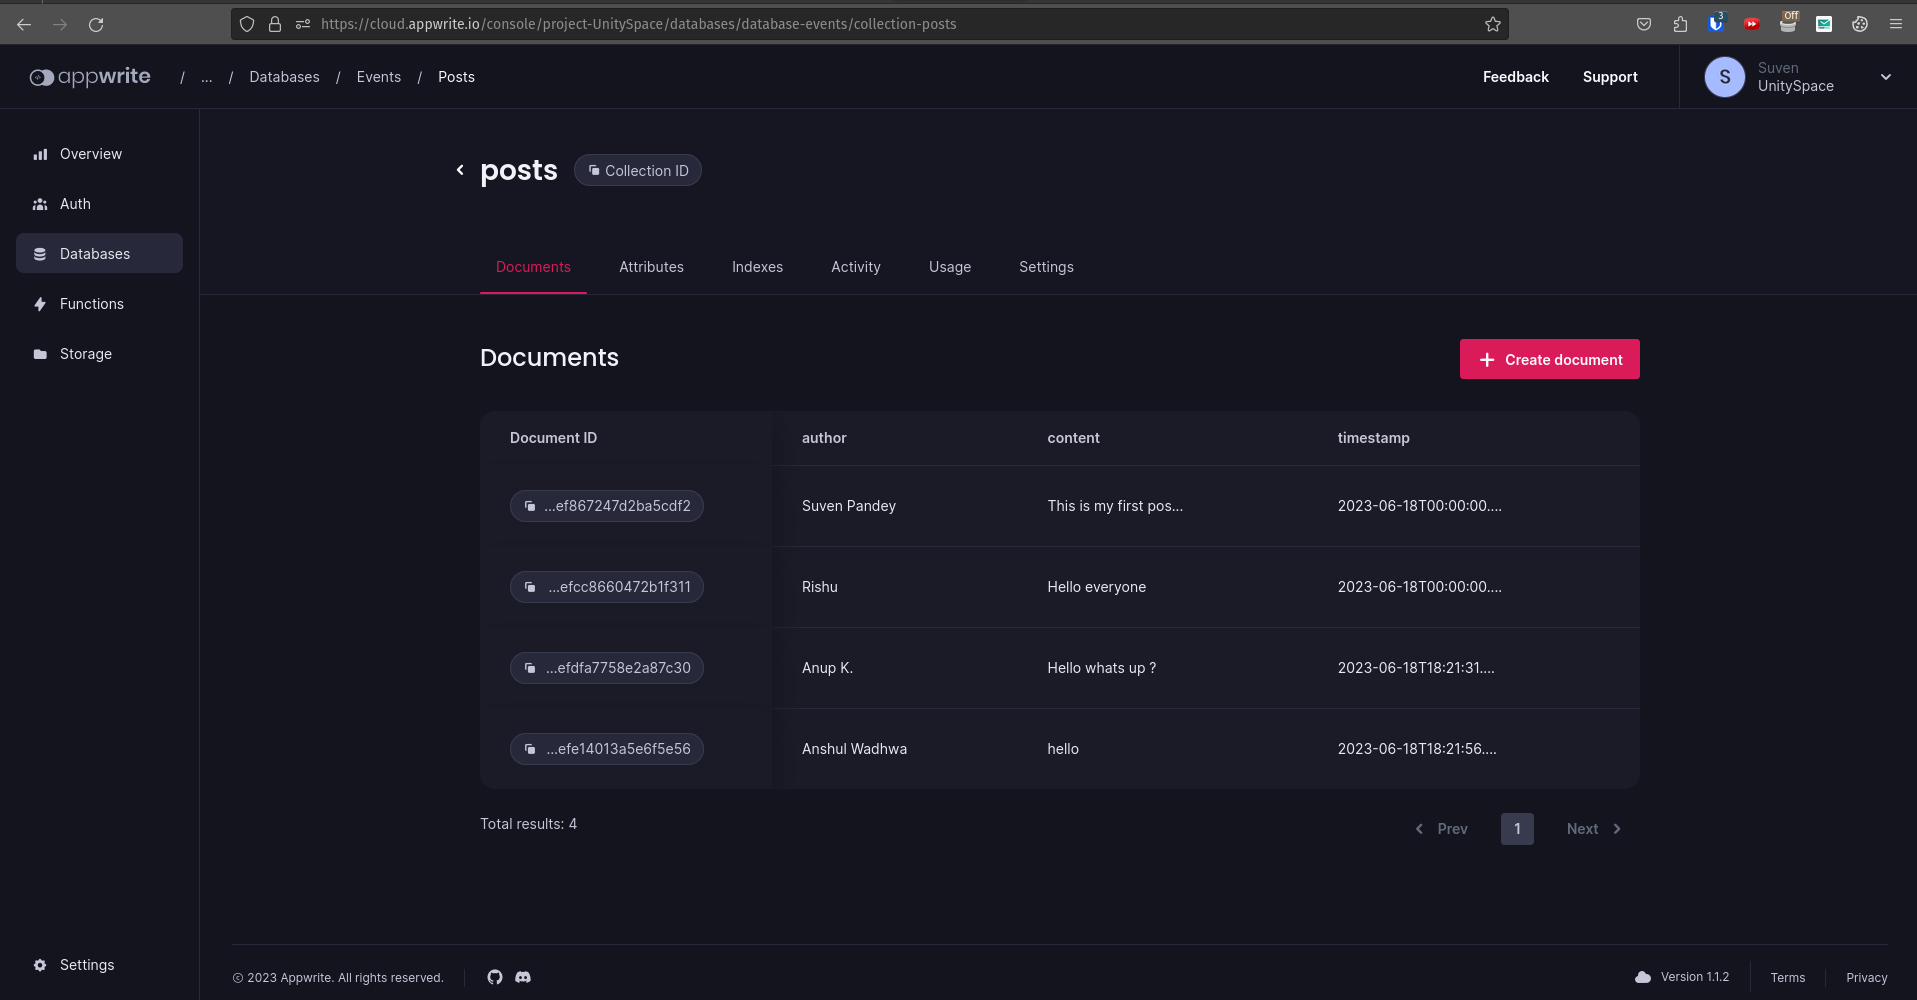Open the browser hamburger menu
The image size is (1917, 1000).
[x=1896, y=24]
